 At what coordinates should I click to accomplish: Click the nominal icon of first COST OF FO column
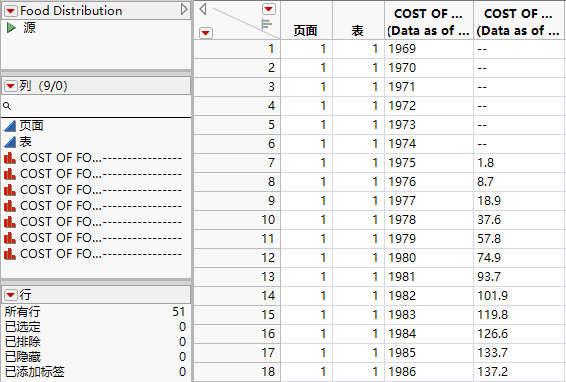point(10,158)
